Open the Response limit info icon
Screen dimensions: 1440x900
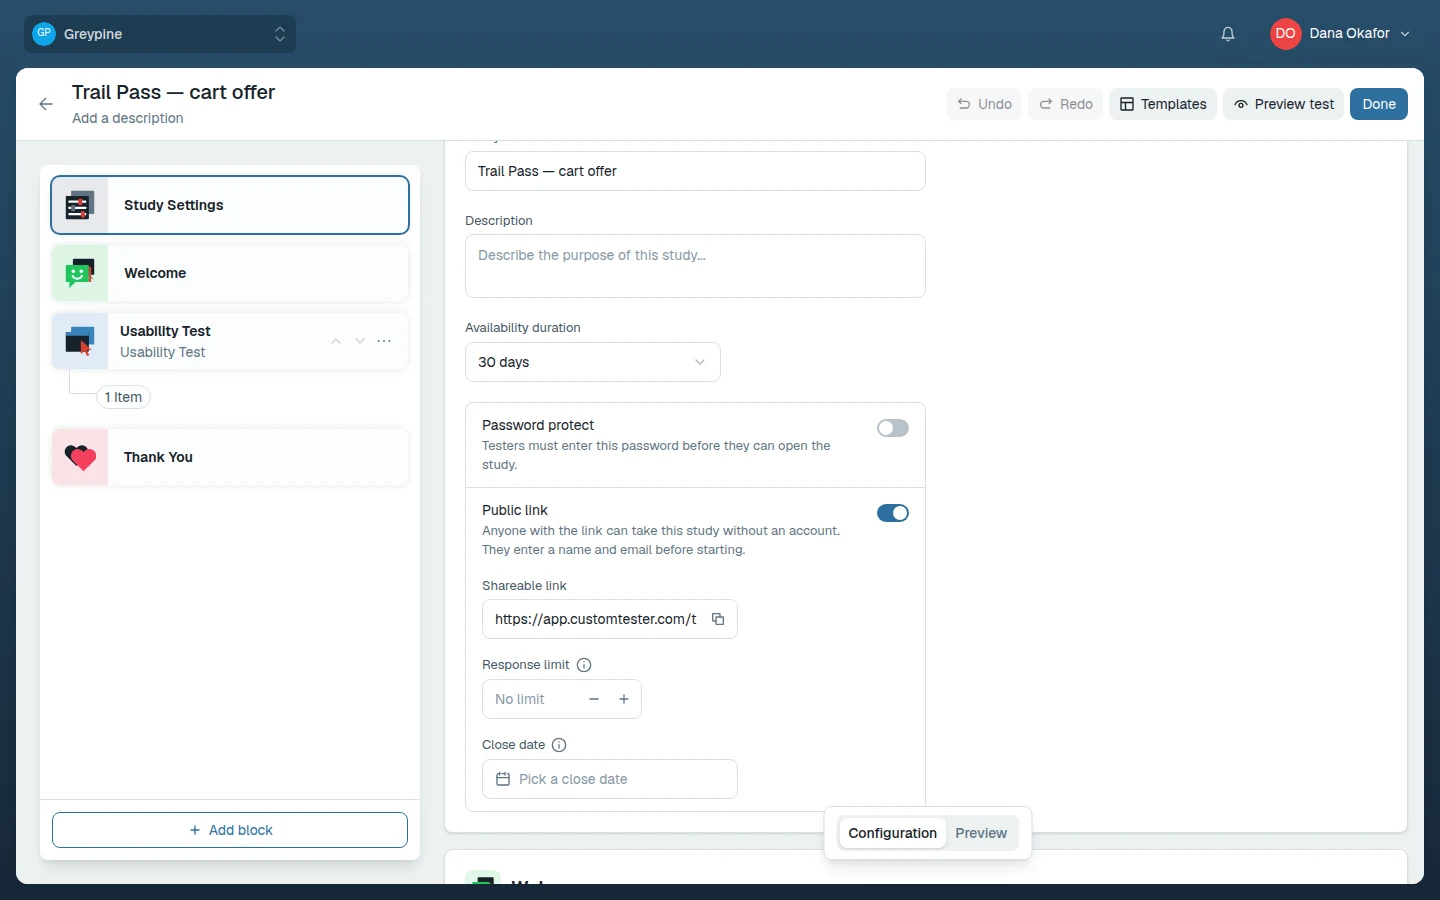click(584, 665)
